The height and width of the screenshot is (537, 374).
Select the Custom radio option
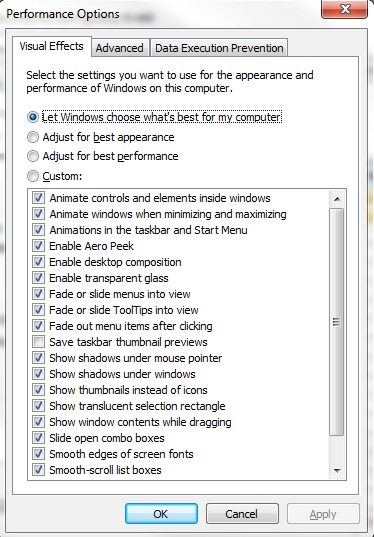33,176
